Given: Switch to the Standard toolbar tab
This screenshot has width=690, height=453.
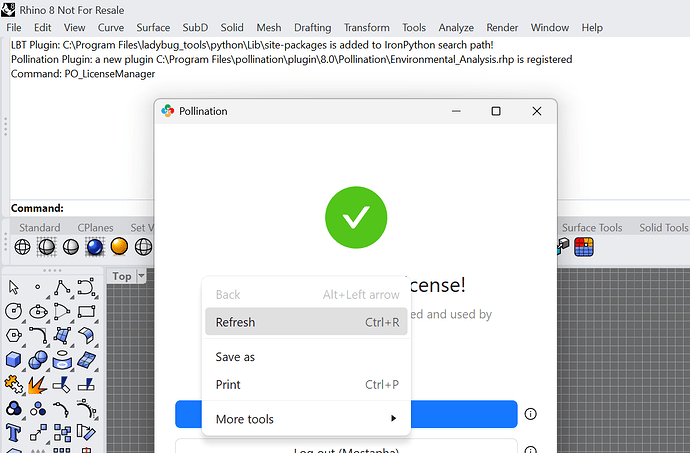Looking at the screenshot, I should tap(40, 228).
